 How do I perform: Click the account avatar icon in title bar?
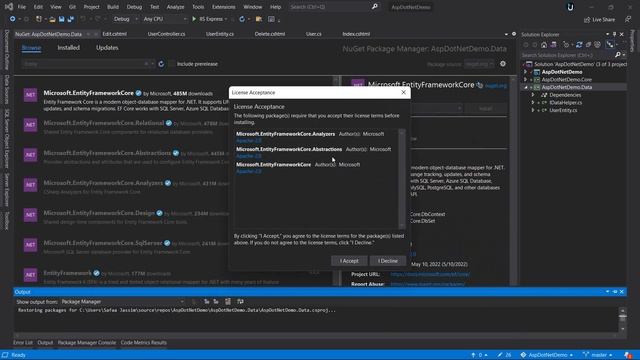pyautogui.click(x=570, y=7)
